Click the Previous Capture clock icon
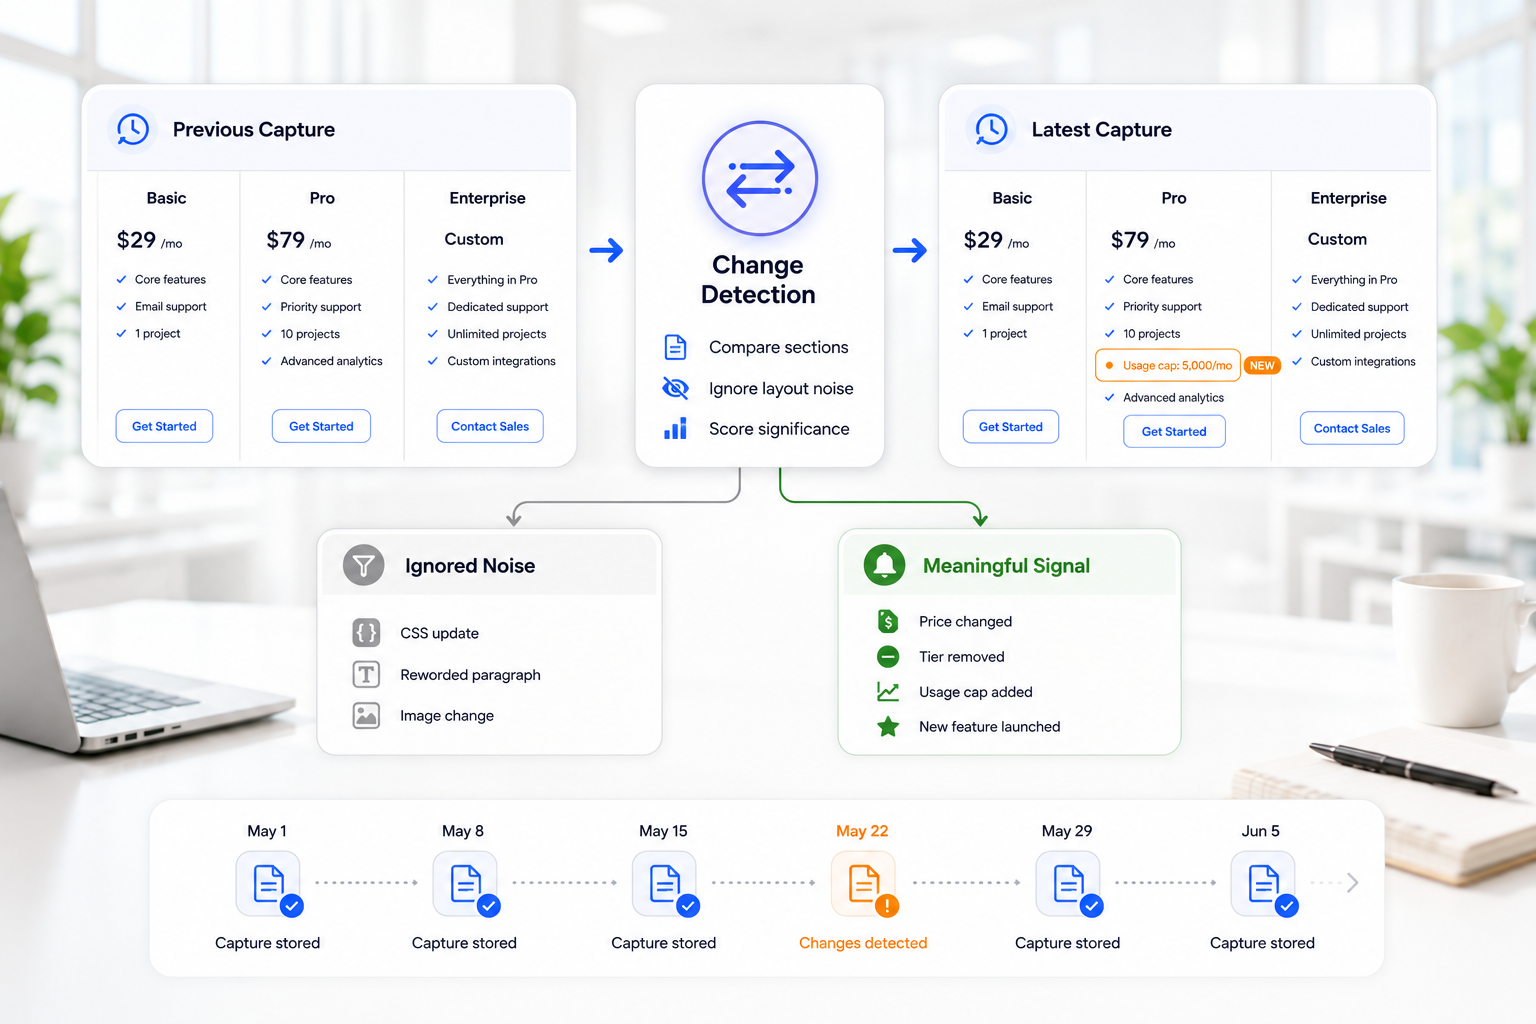The height and width of the screenshot is (1024, 1536). [133, 129]
